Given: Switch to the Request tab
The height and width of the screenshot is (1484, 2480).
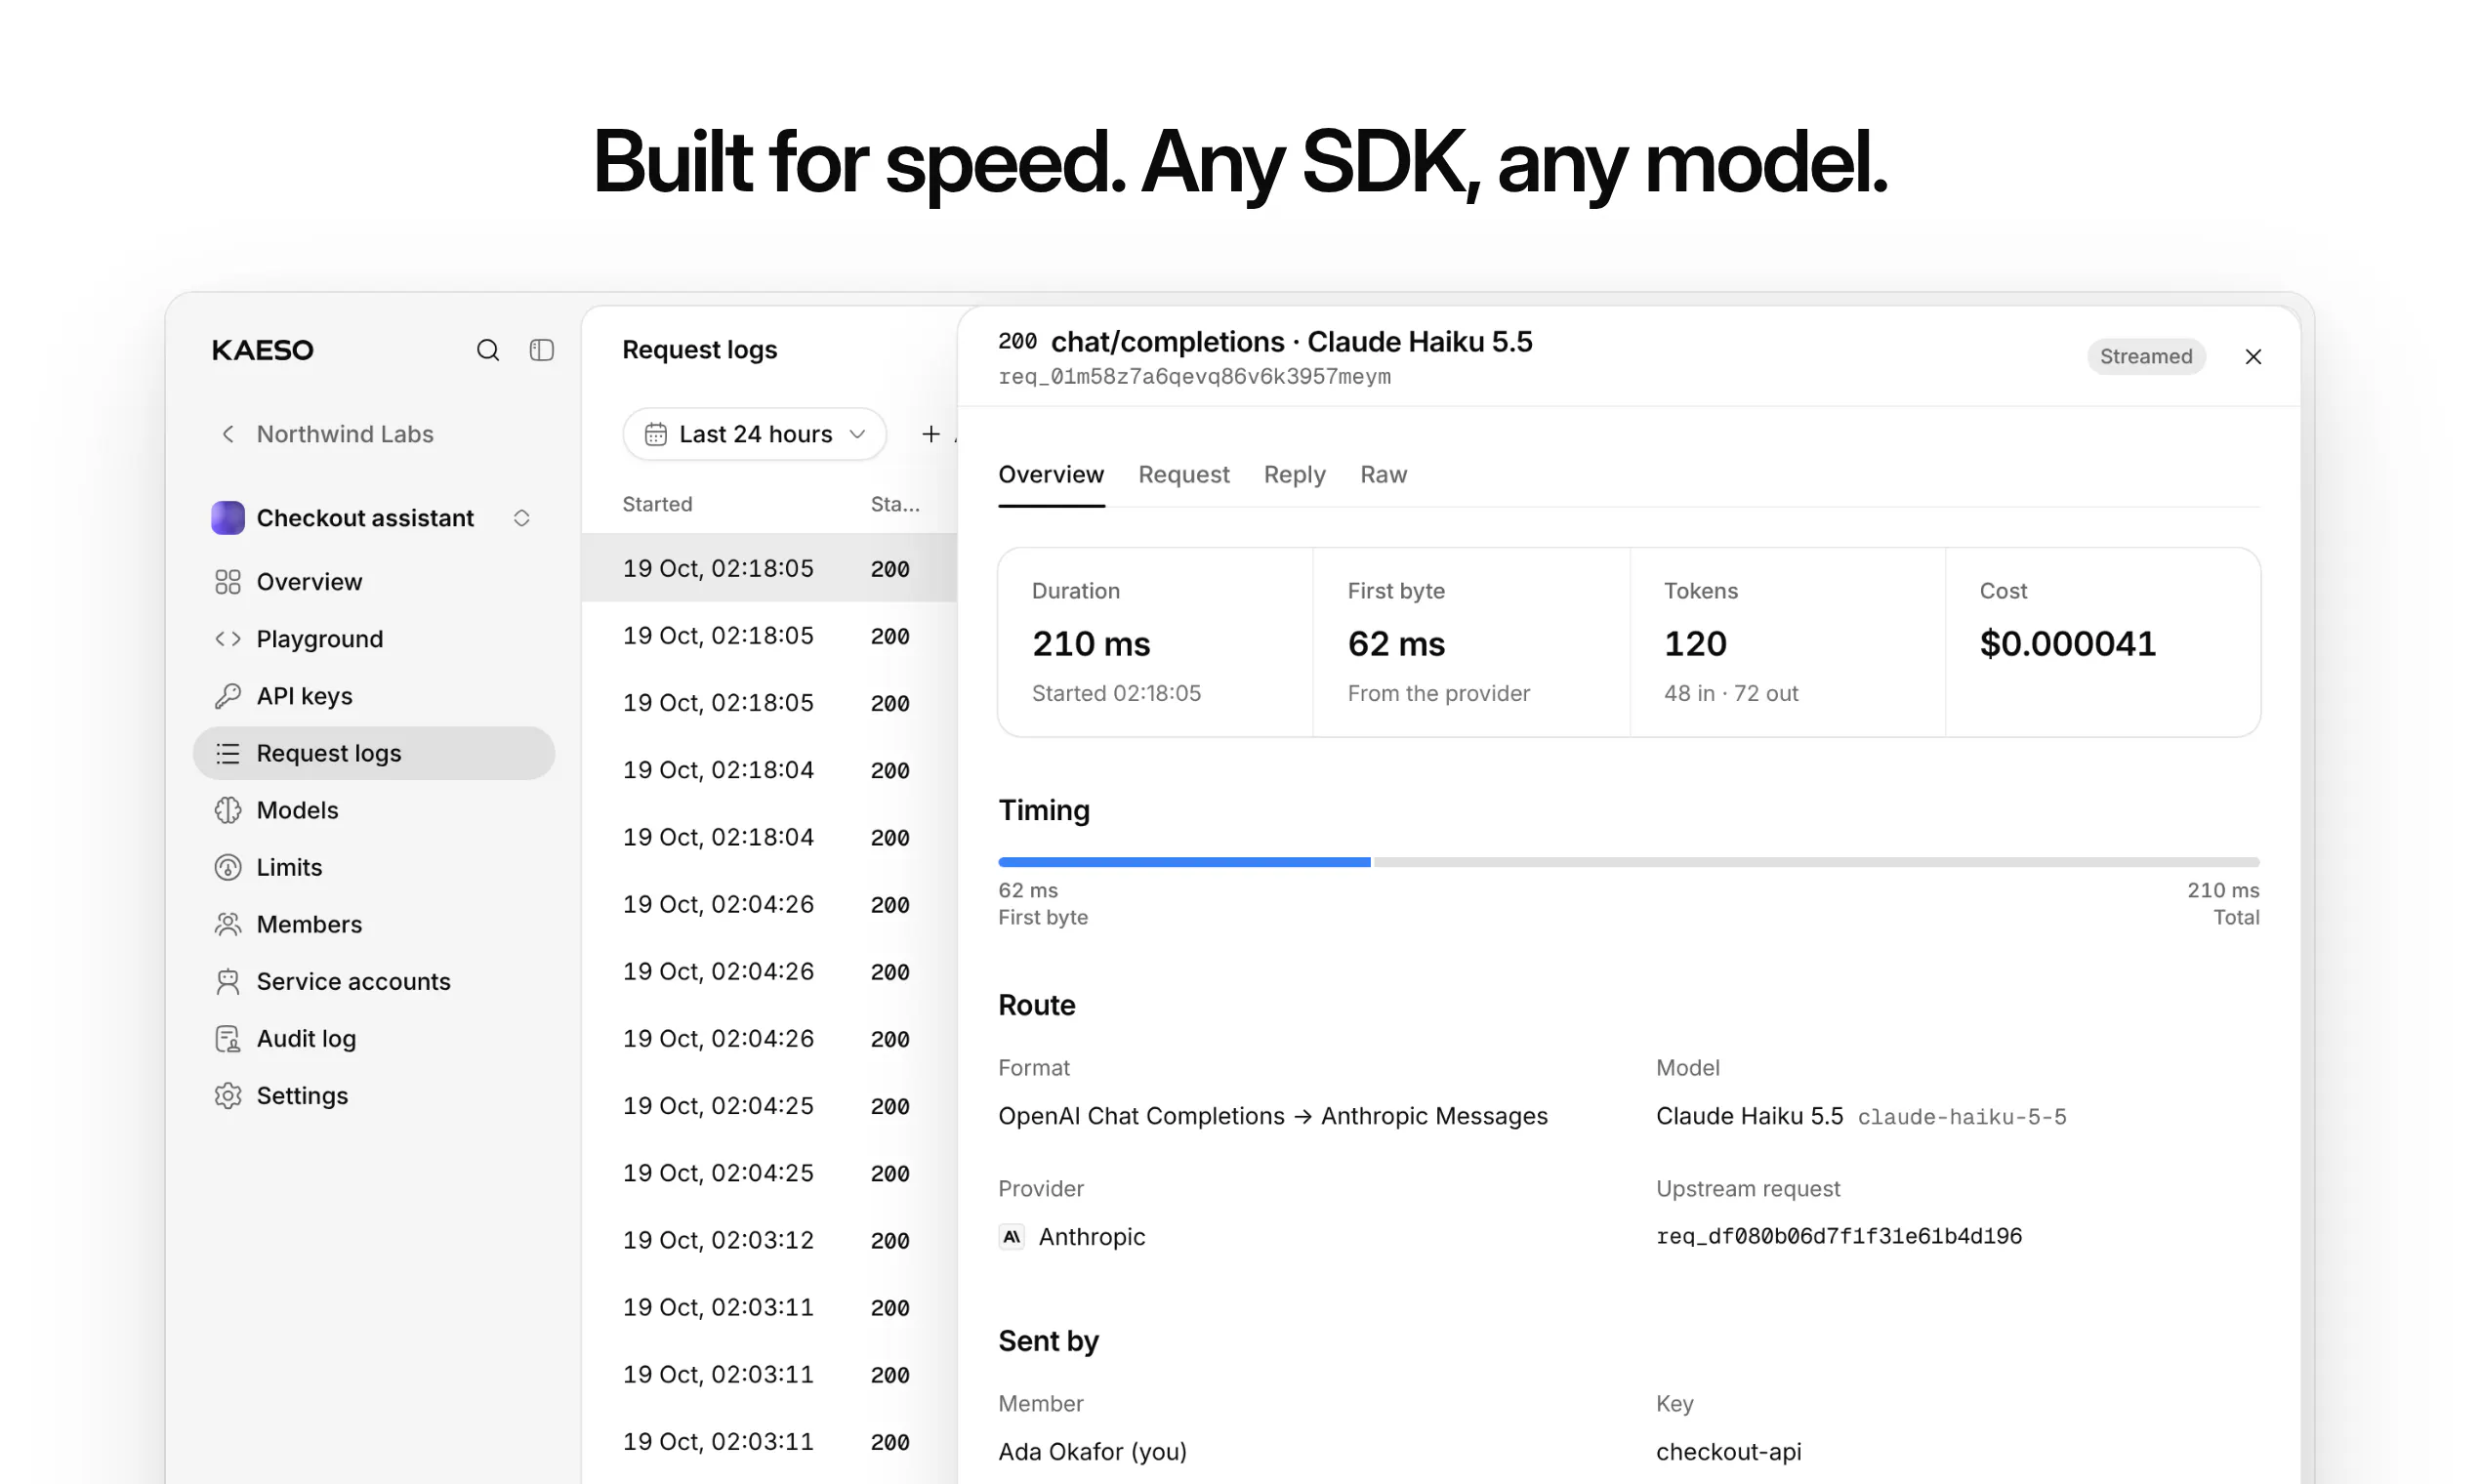Looking at the screenshot, I should 1184,474.
